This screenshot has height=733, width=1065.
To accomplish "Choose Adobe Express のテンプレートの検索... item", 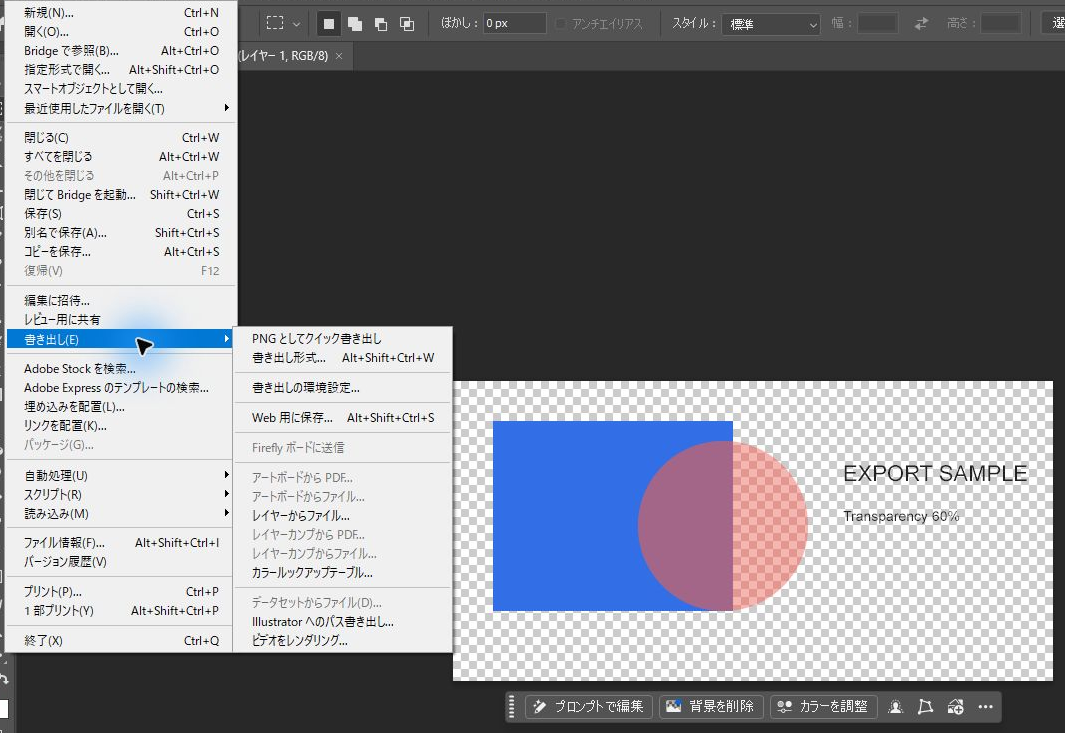I will coord(121,387).
